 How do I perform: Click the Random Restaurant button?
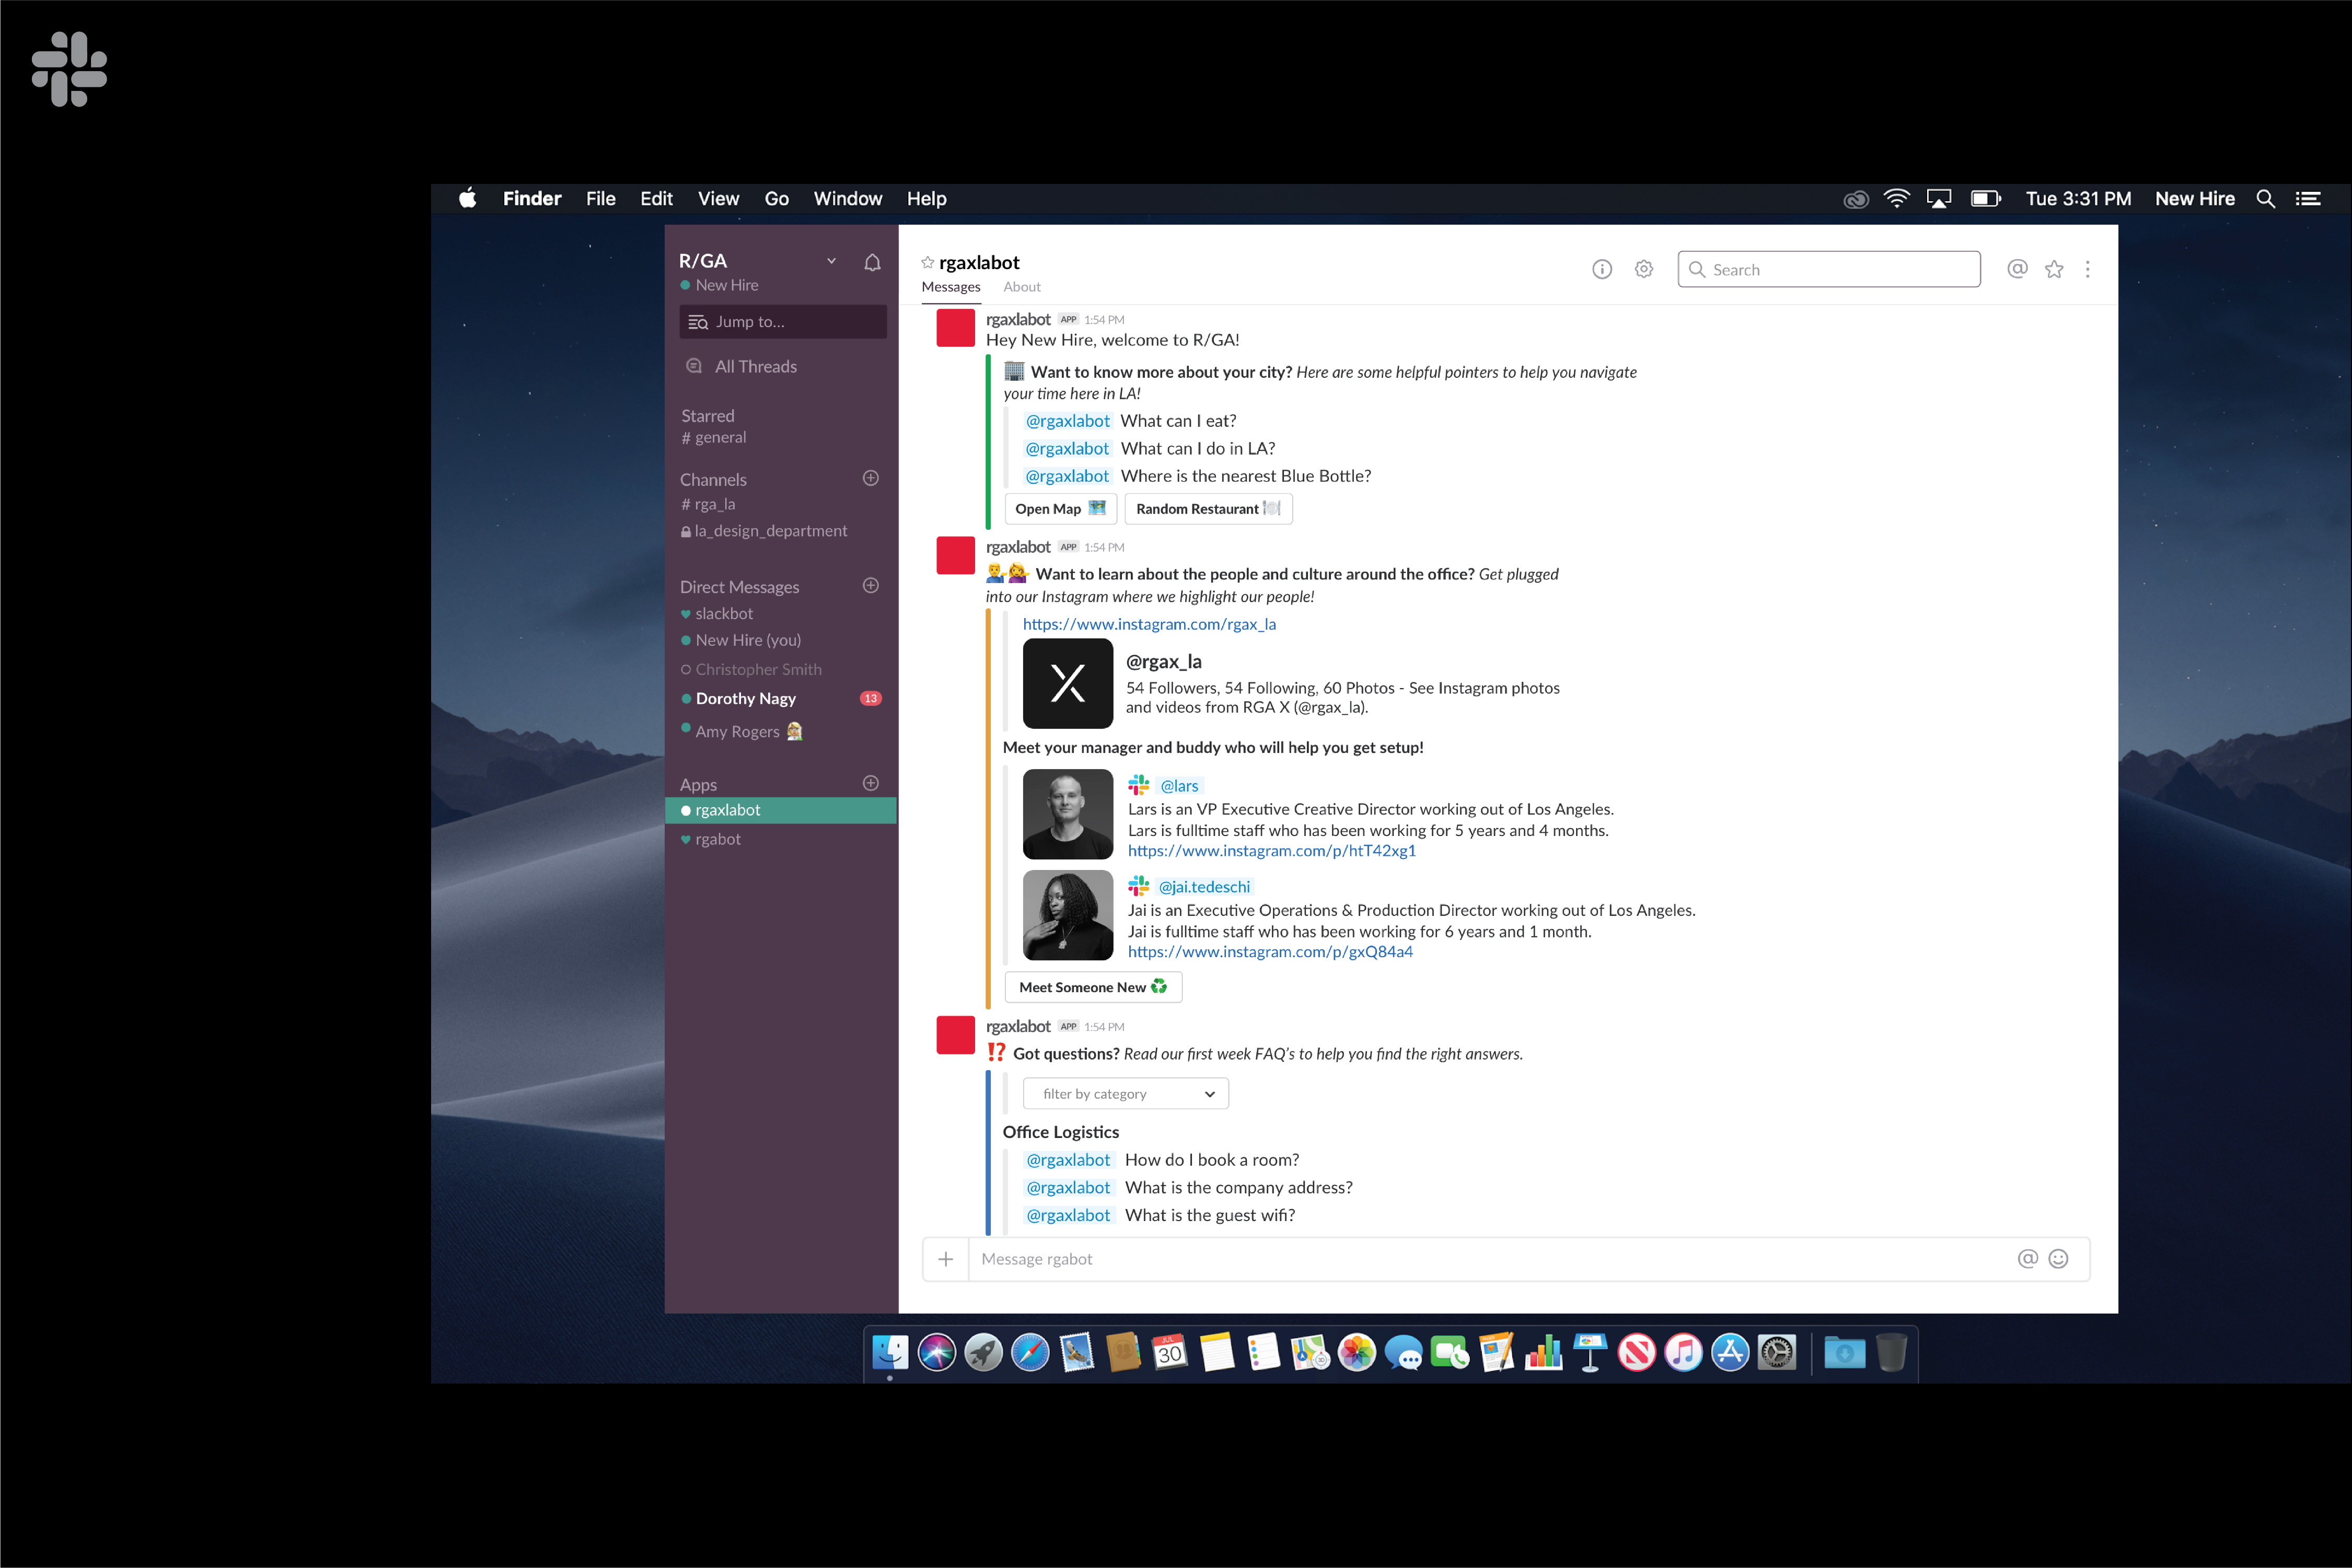1208,509
